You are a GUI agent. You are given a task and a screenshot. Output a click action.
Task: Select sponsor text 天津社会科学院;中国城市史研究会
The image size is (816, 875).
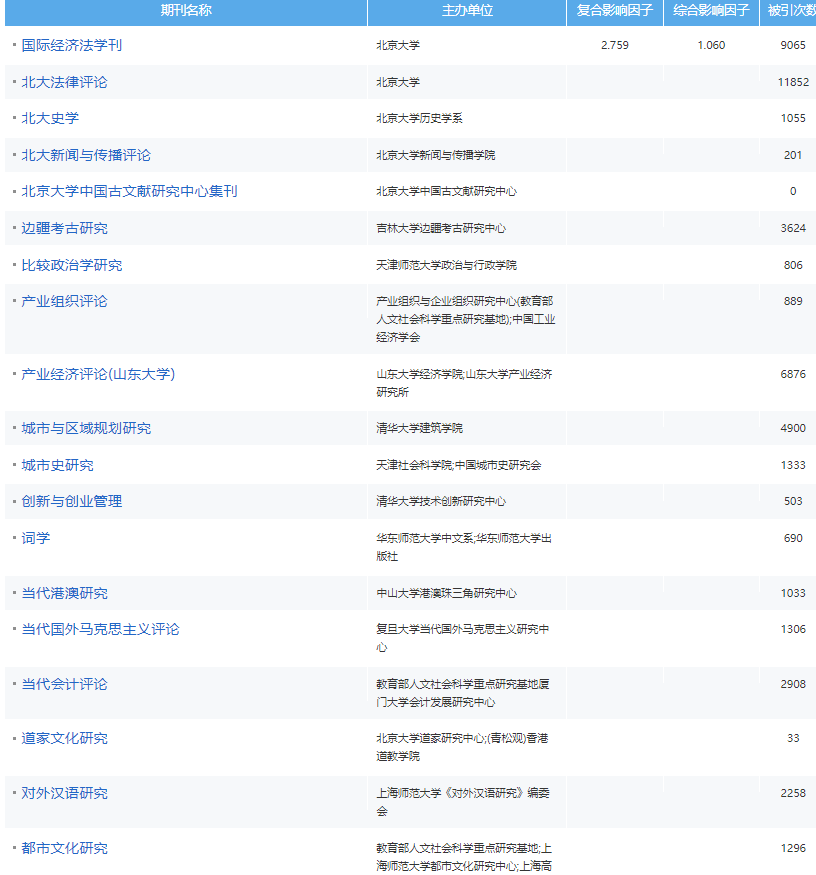[459, 465]
